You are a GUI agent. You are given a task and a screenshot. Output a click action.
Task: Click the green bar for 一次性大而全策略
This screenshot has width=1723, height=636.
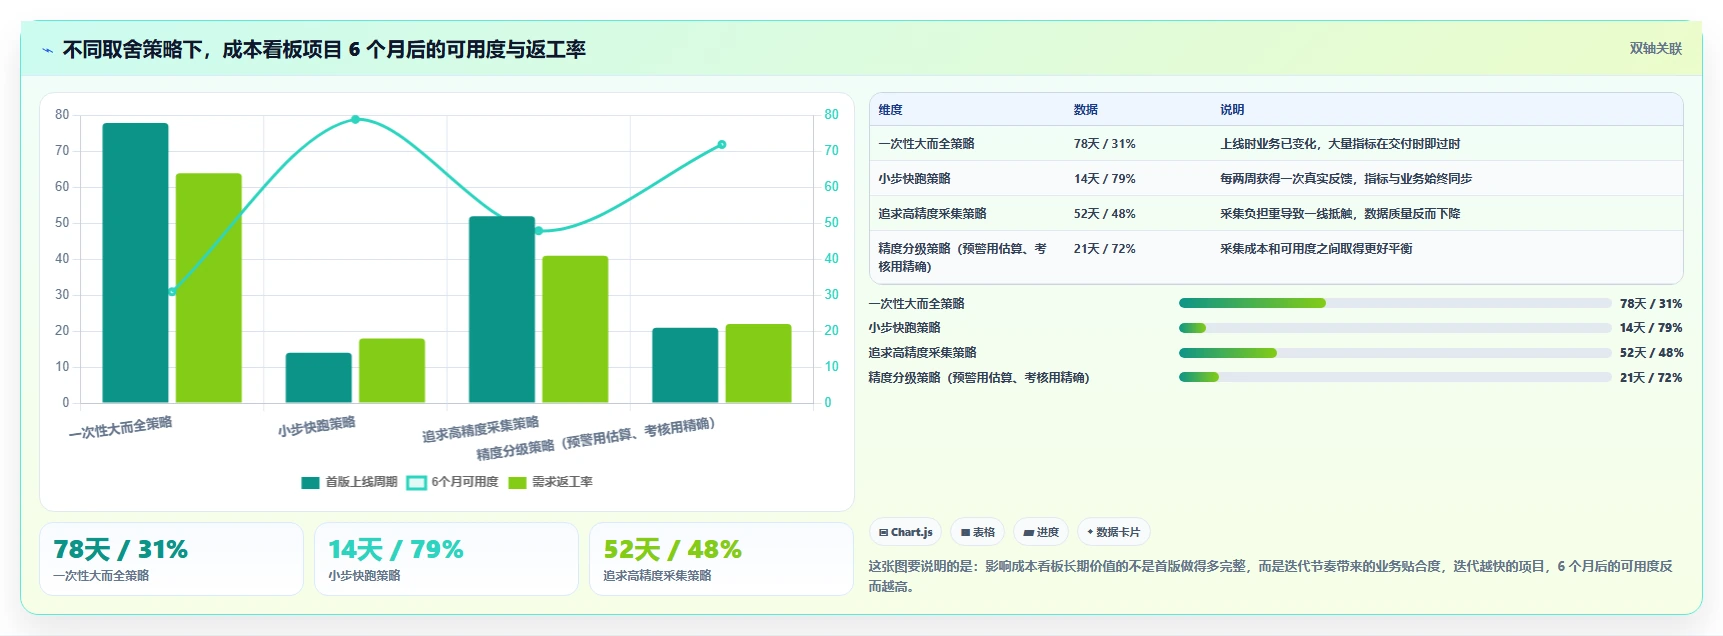[209, 288]
